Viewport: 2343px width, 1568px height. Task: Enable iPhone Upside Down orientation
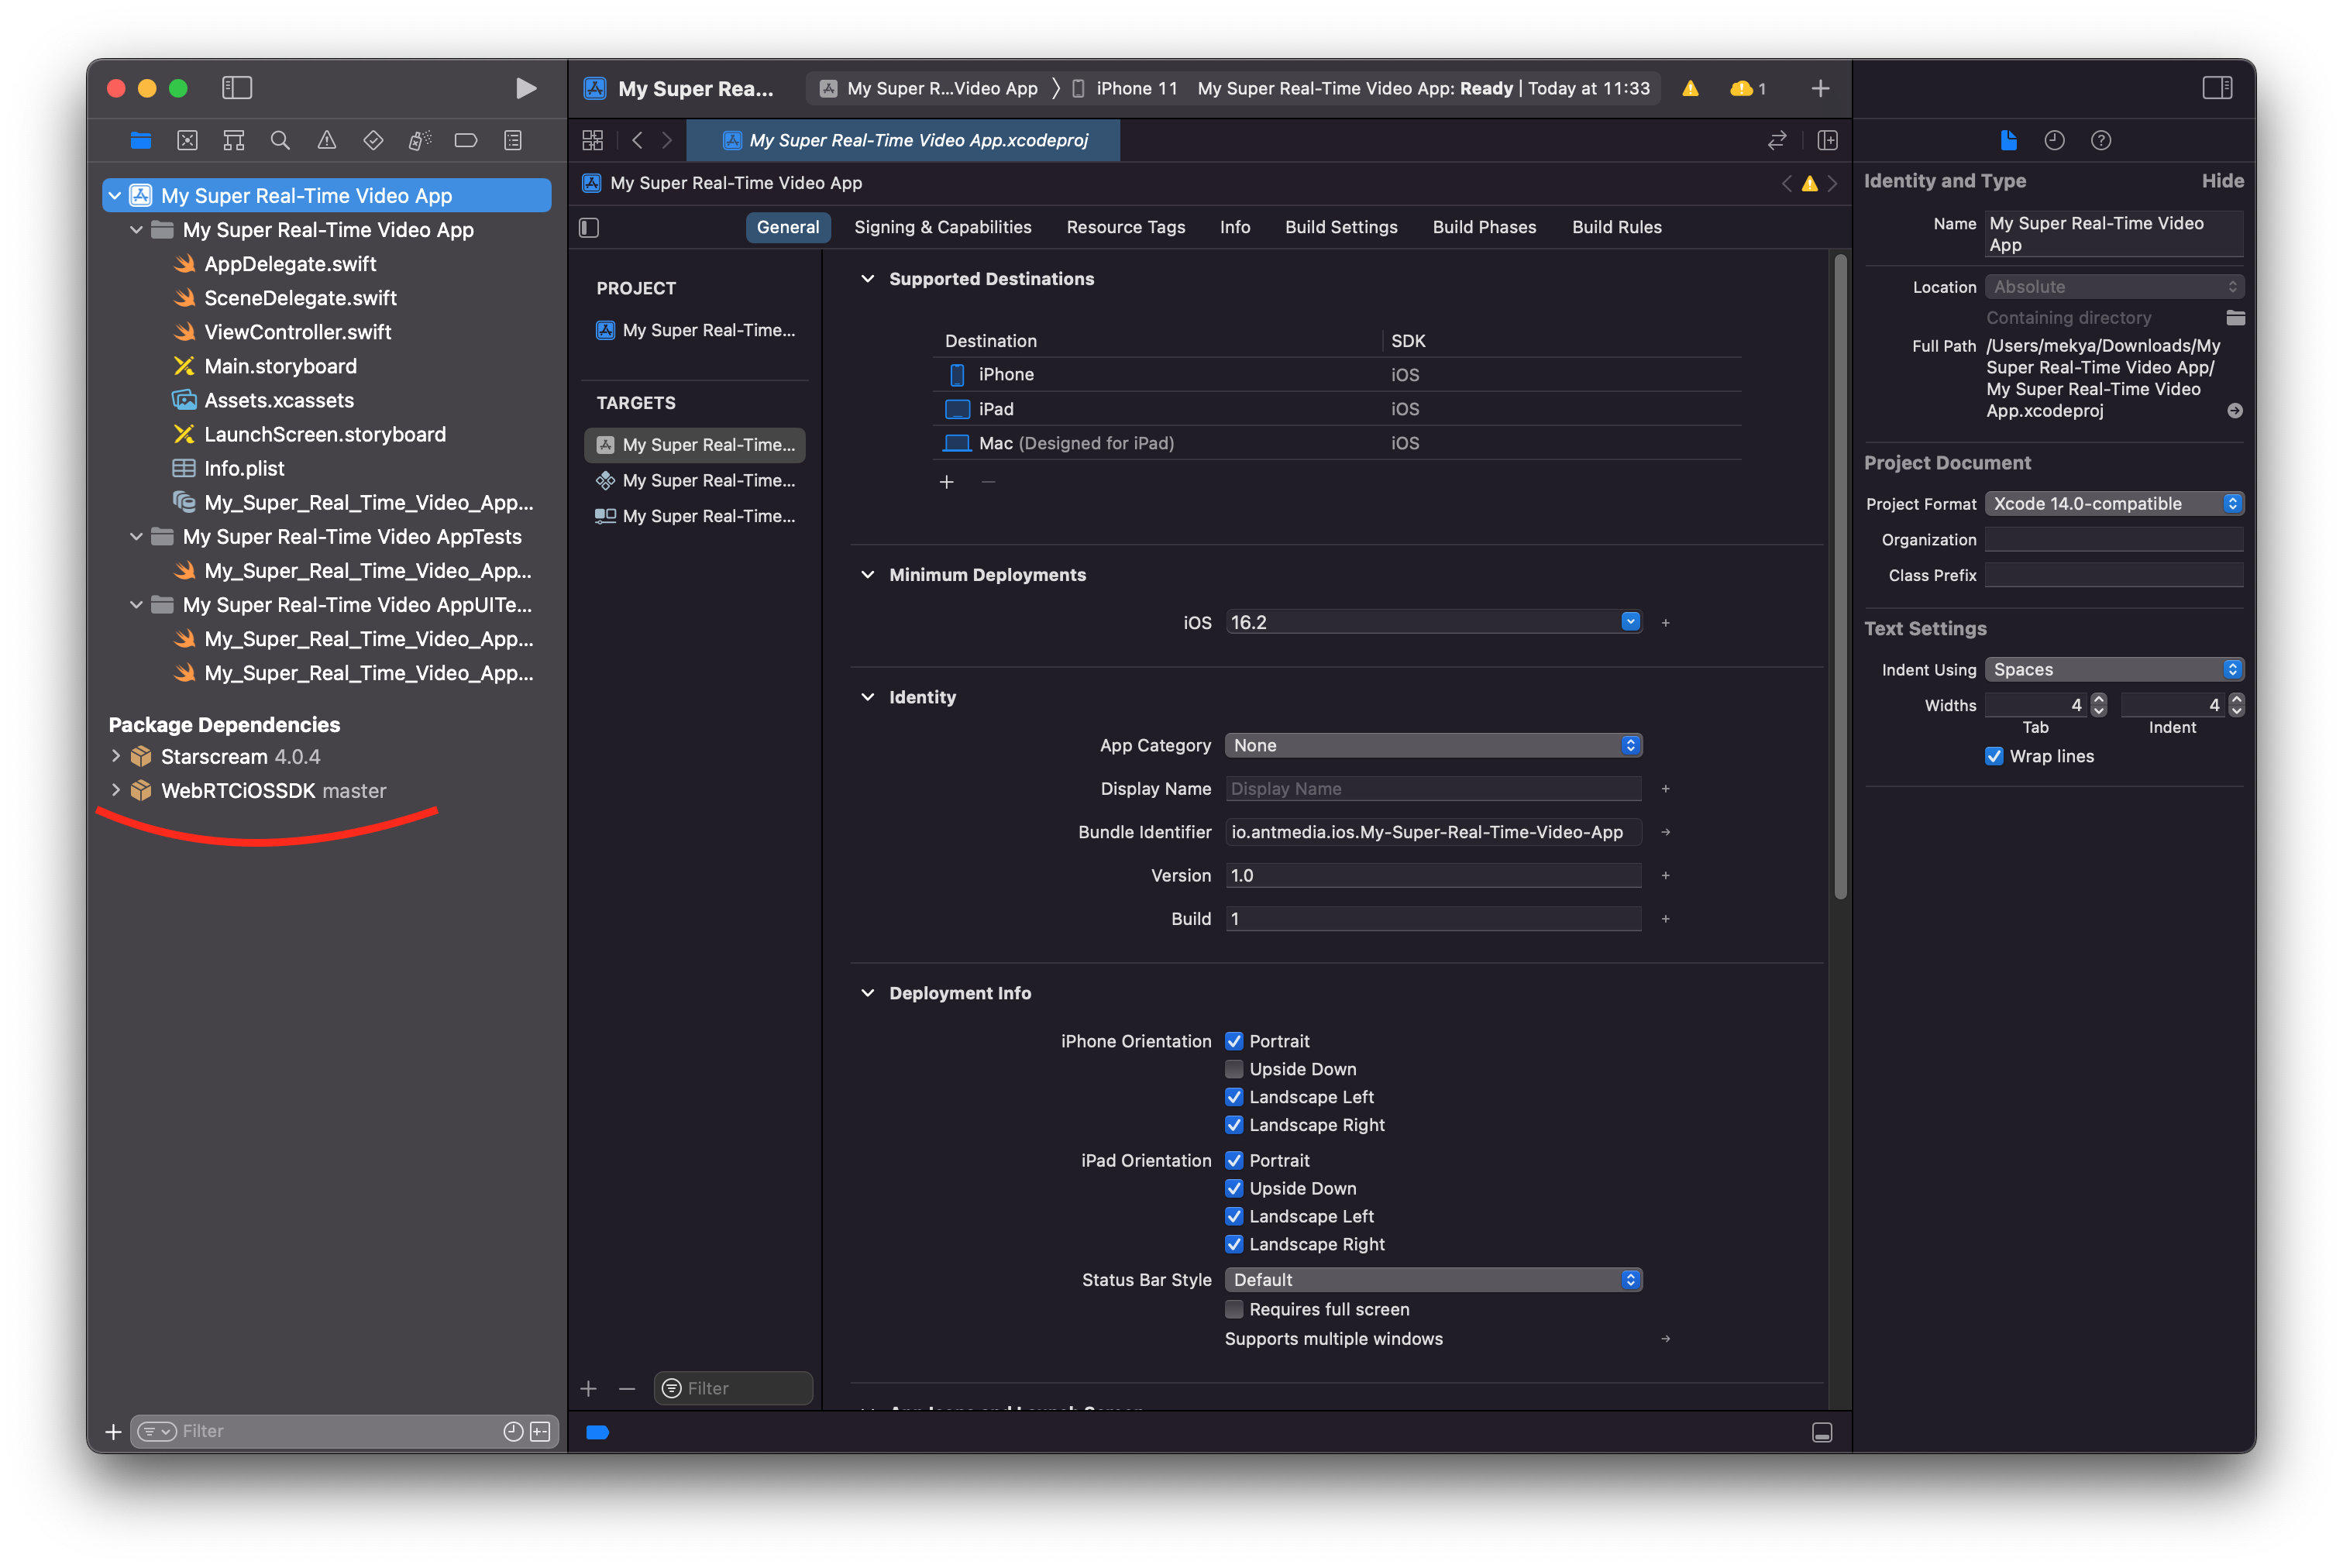point(1234,1068)
